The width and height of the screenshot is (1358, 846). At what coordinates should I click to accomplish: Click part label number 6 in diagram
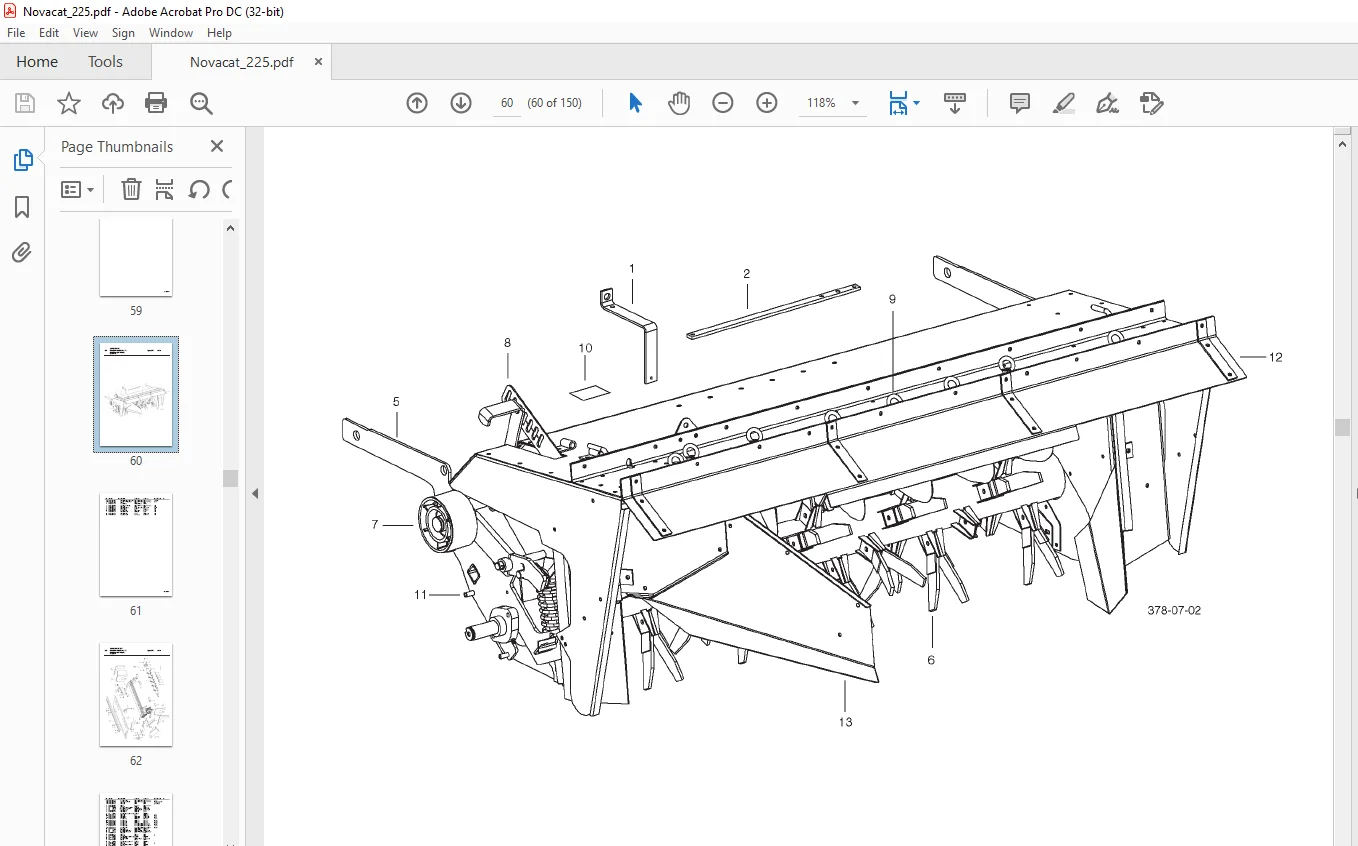[x=931, y=660]
